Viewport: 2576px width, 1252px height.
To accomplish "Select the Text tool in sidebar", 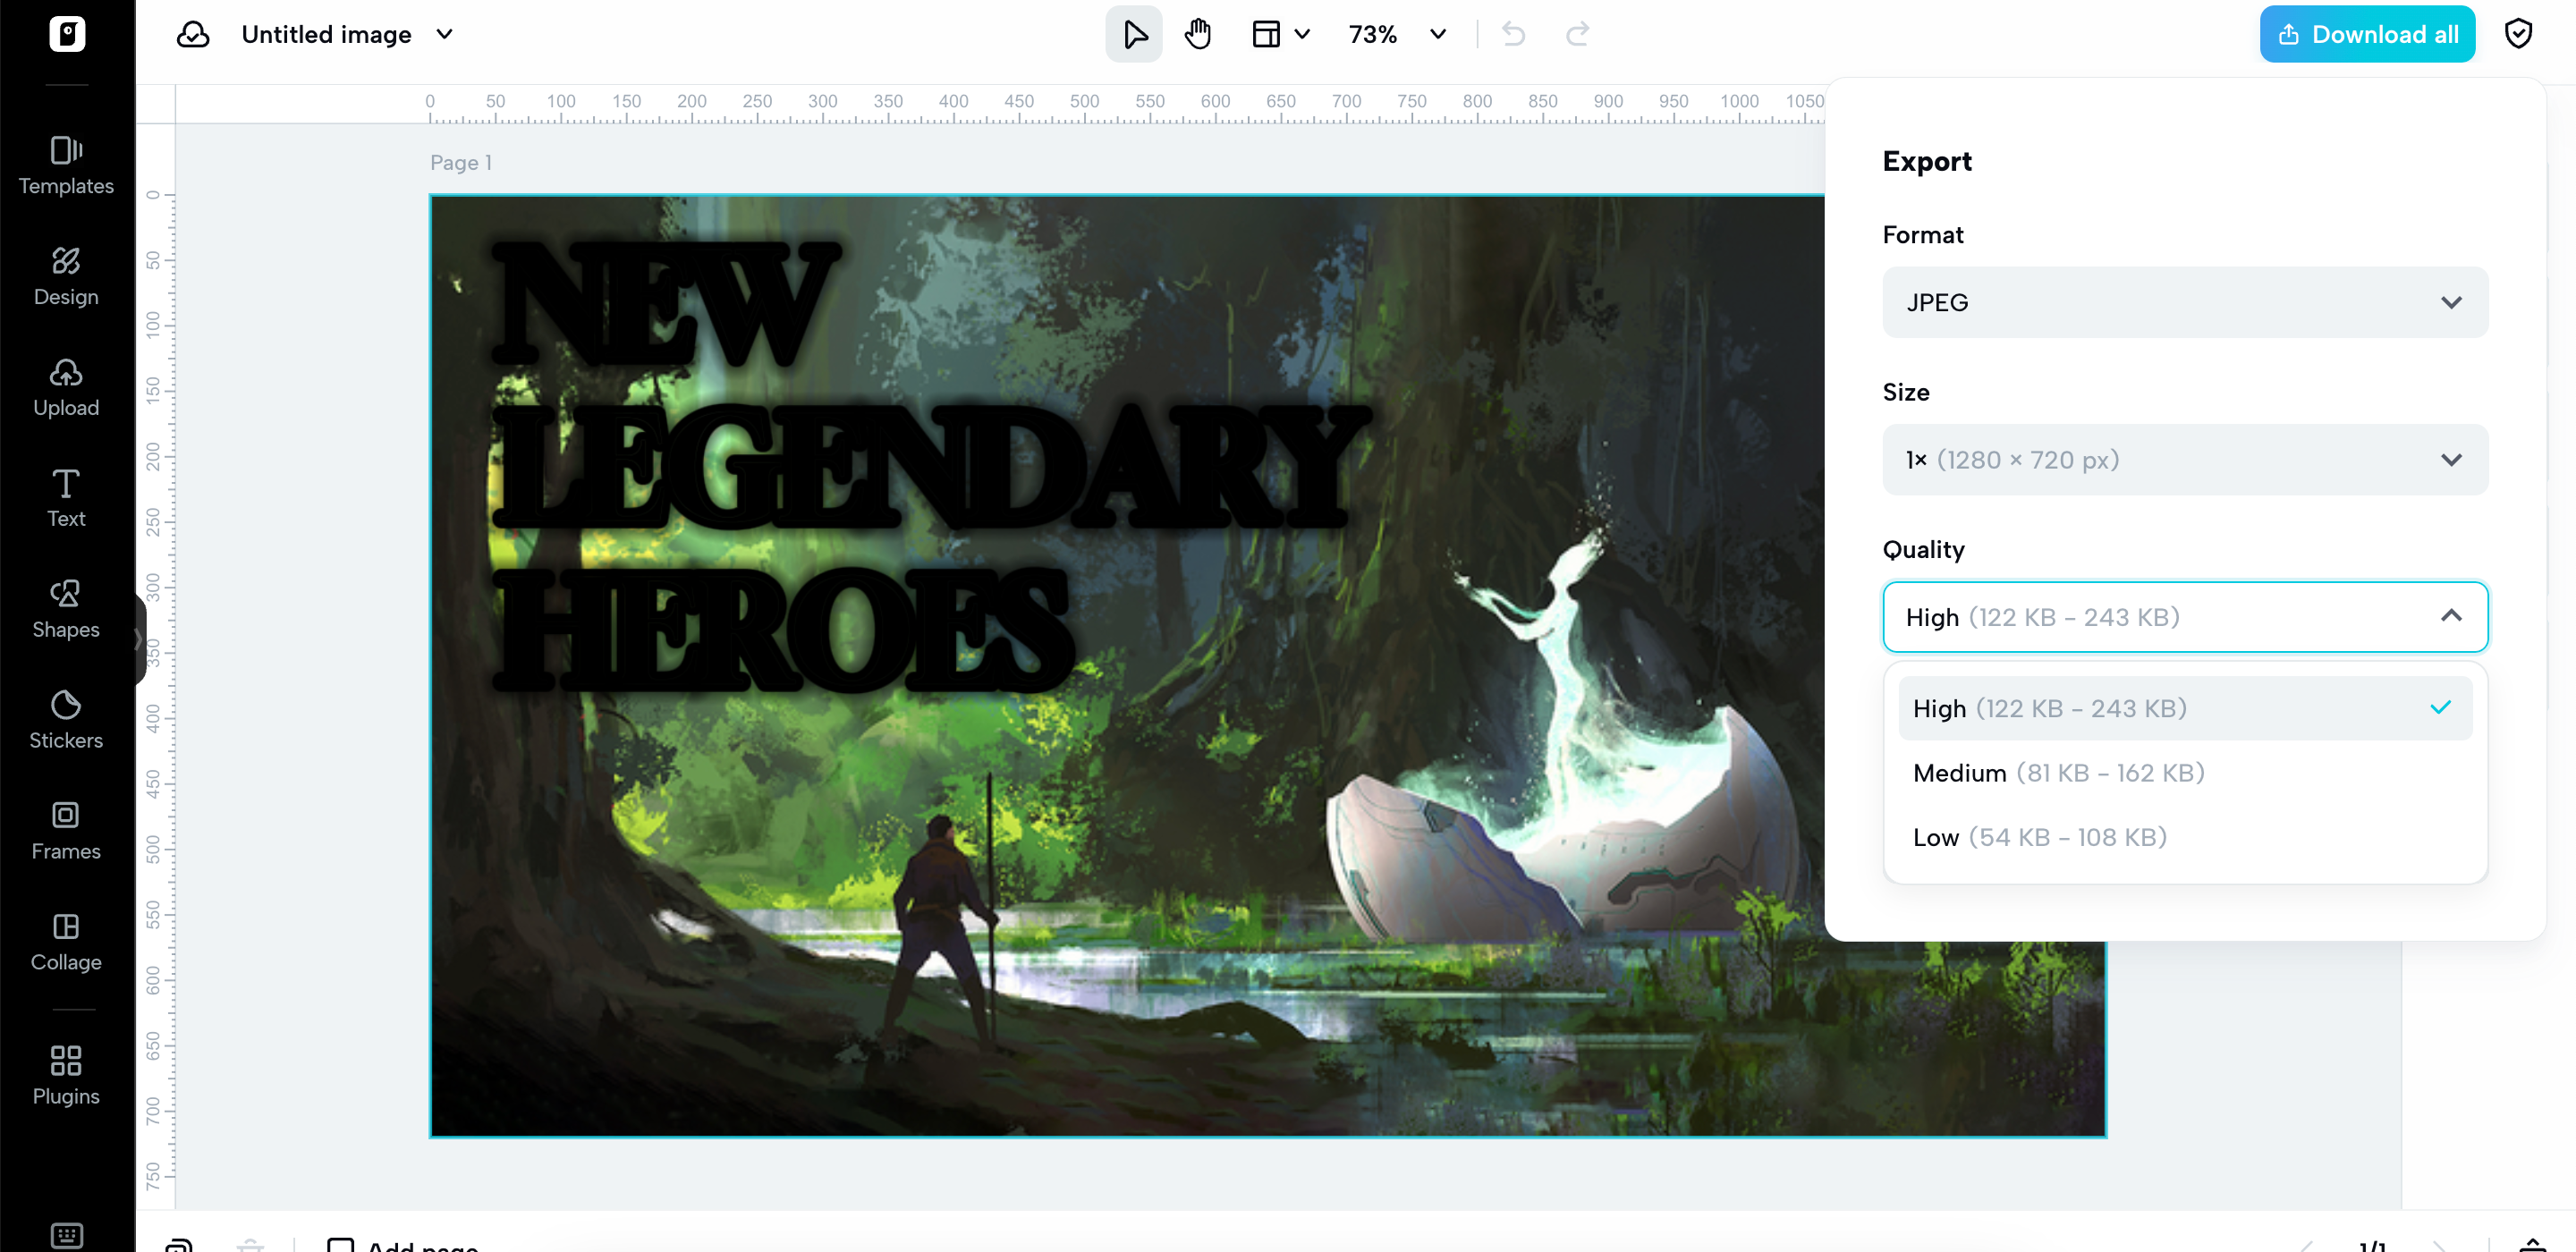I will [x=66, y=497].
